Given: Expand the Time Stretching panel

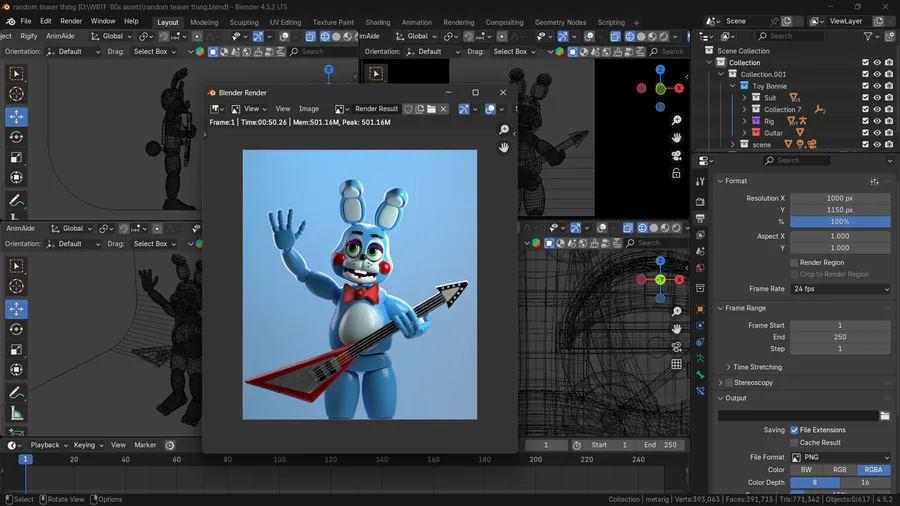Looking at the screenshot, I should pyautogui.click(x=757, y=367).
